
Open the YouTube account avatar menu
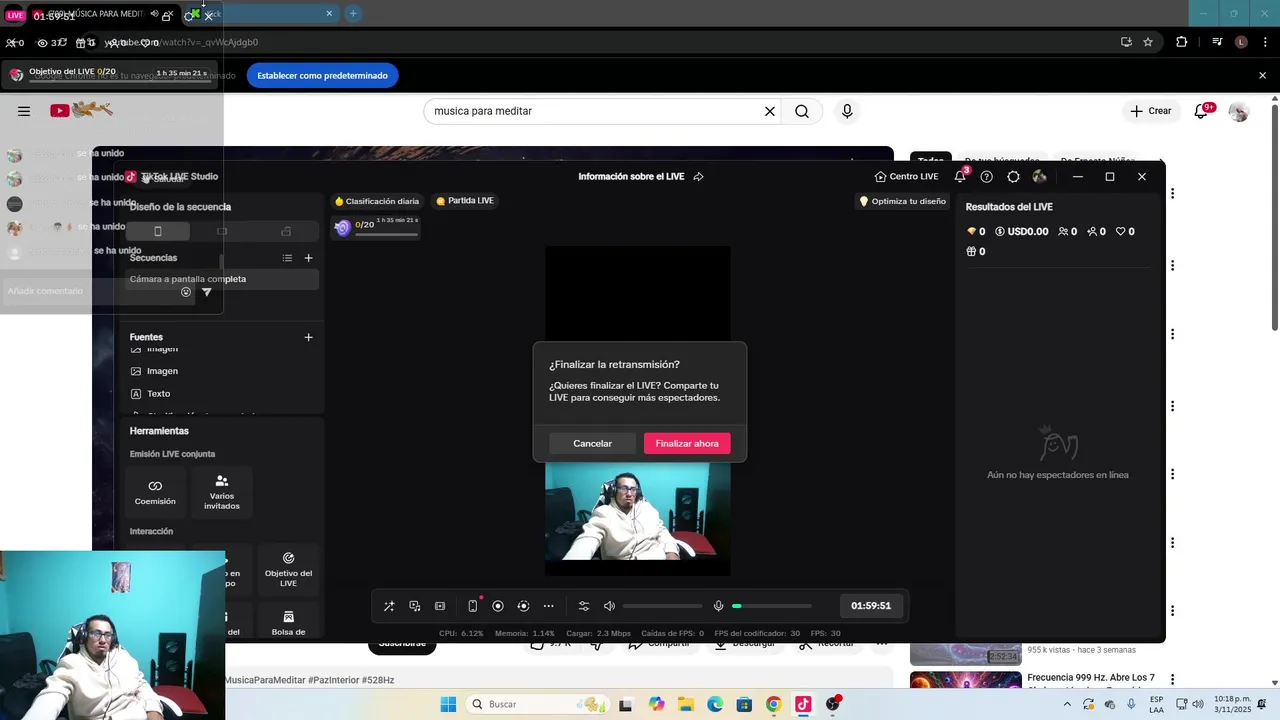(x=1239, y=112)
